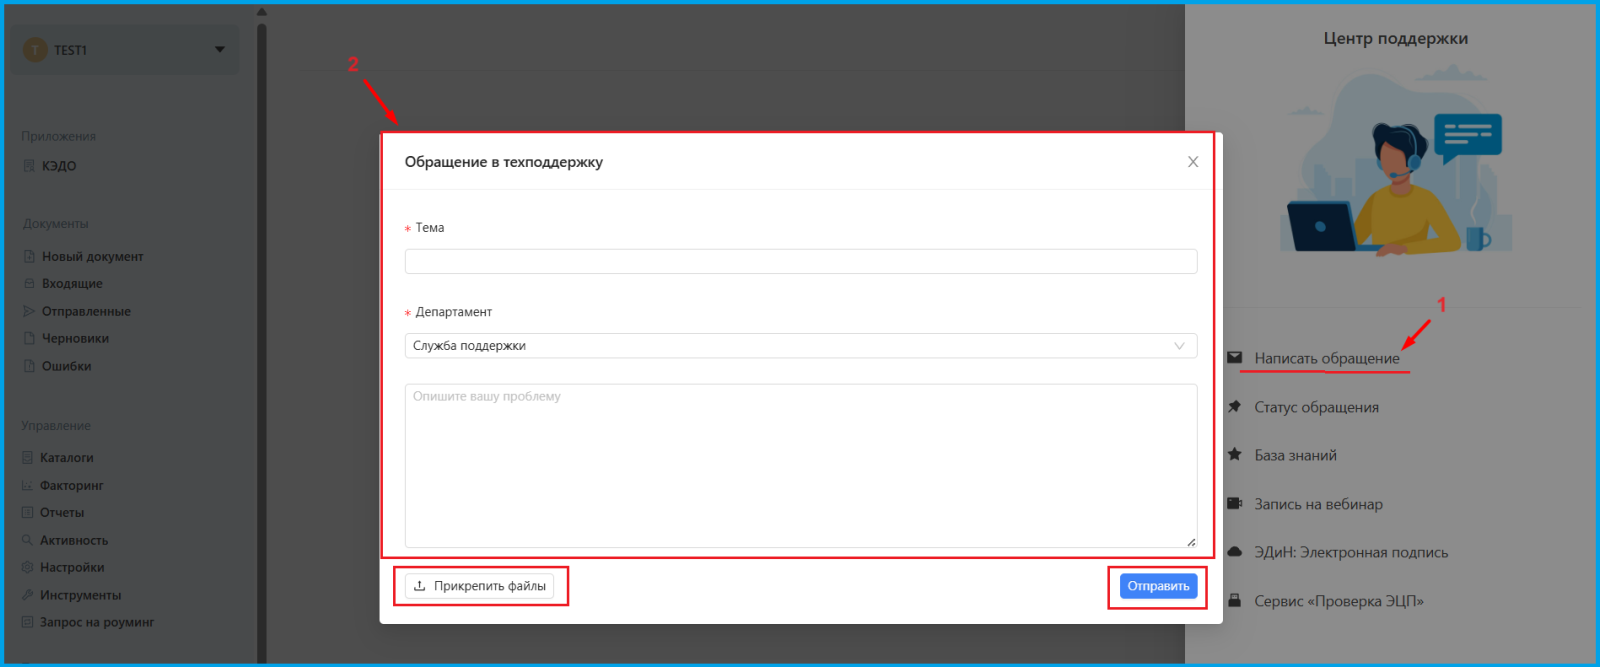The height and width of the screenshot is (667, 1600).
Task: Click the envelope icon beside Написать обращение
Action: (1235, 358)
